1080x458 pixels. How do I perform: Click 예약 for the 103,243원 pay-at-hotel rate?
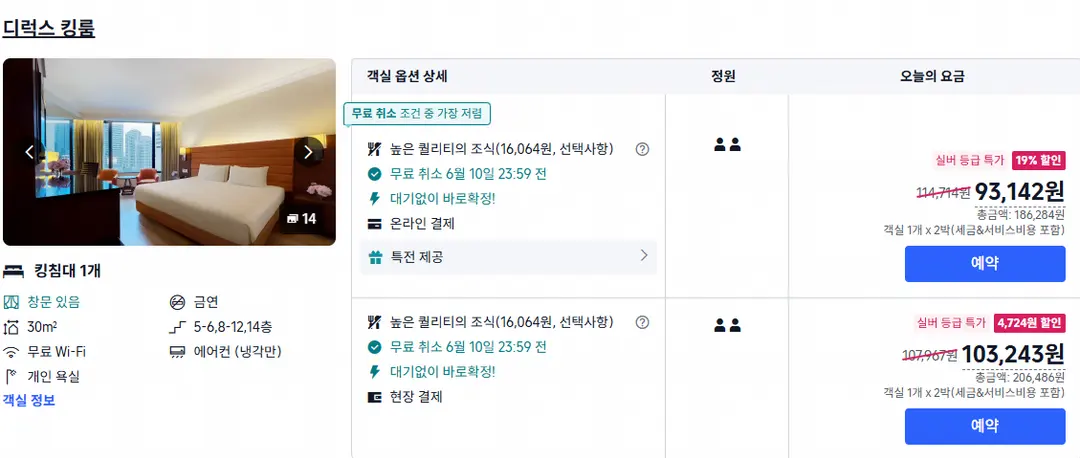(985, 426)
